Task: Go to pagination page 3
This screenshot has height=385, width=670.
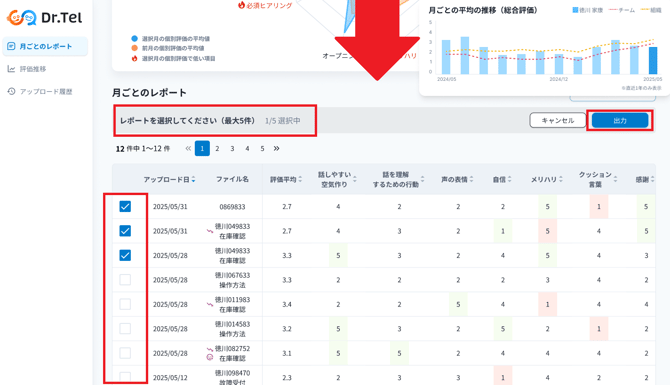Action: (232, 148)
